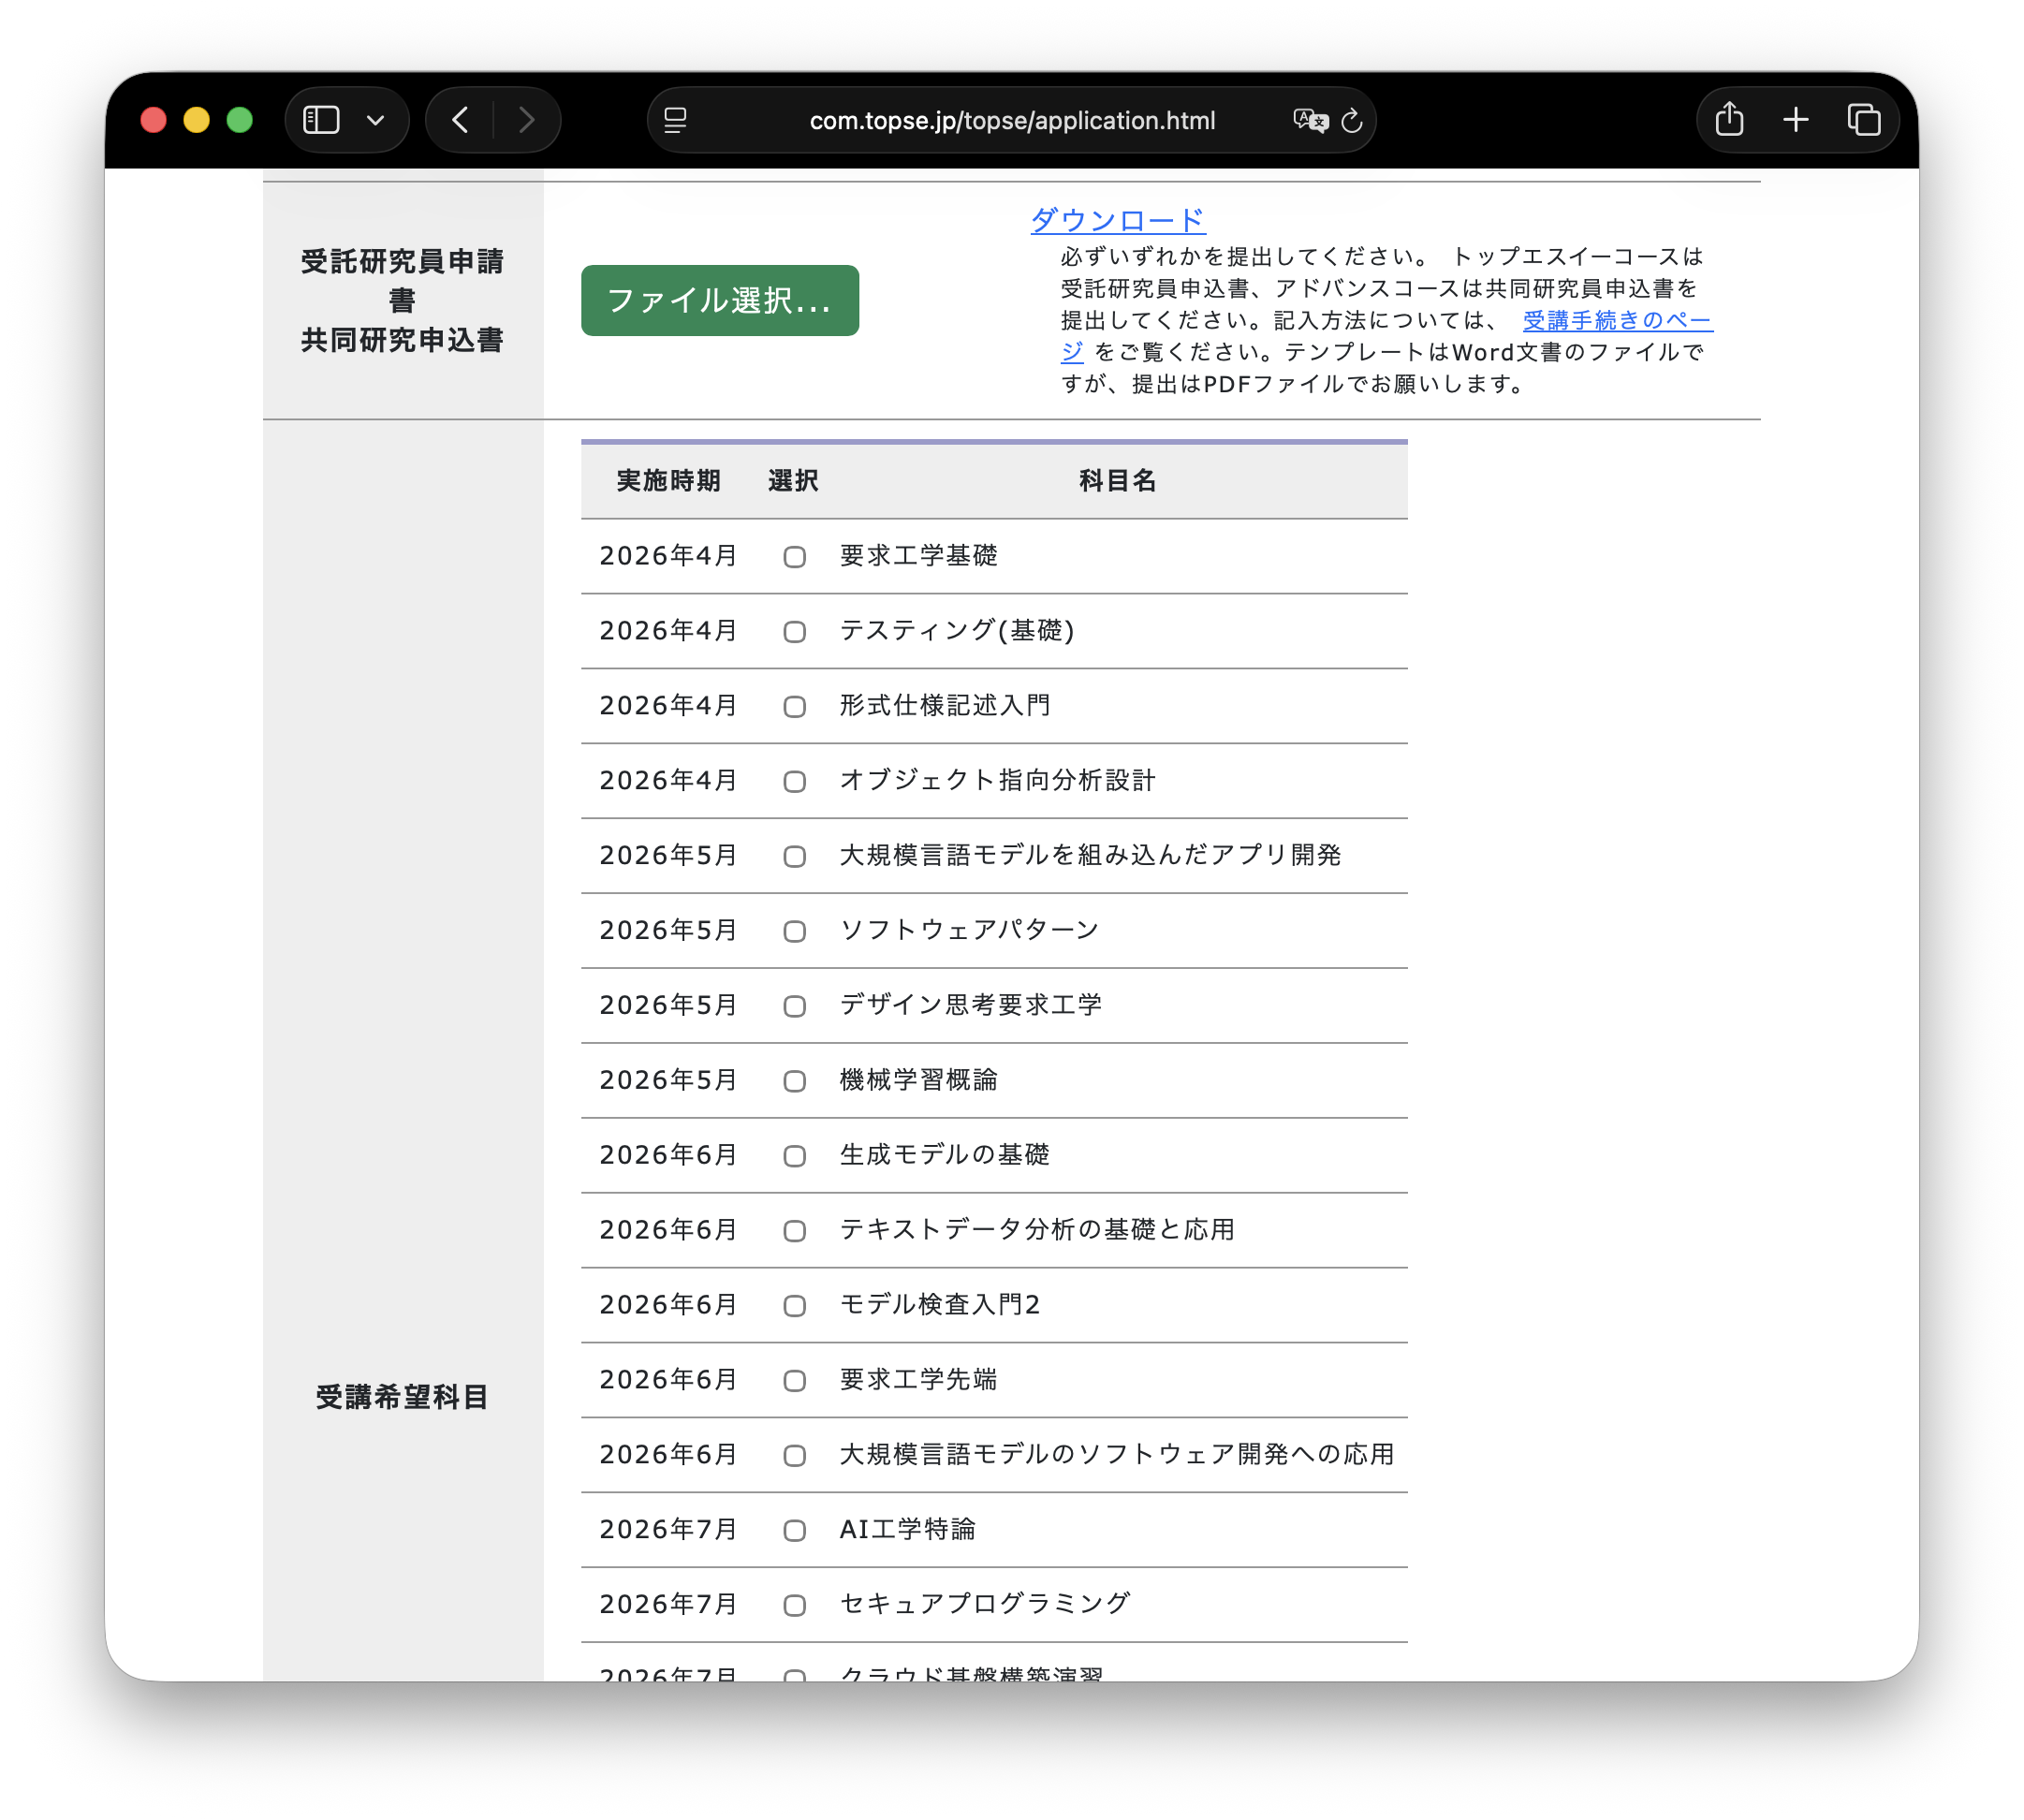Open the share sheet
2024x1820 pixels.
[x=1729, y=119]
